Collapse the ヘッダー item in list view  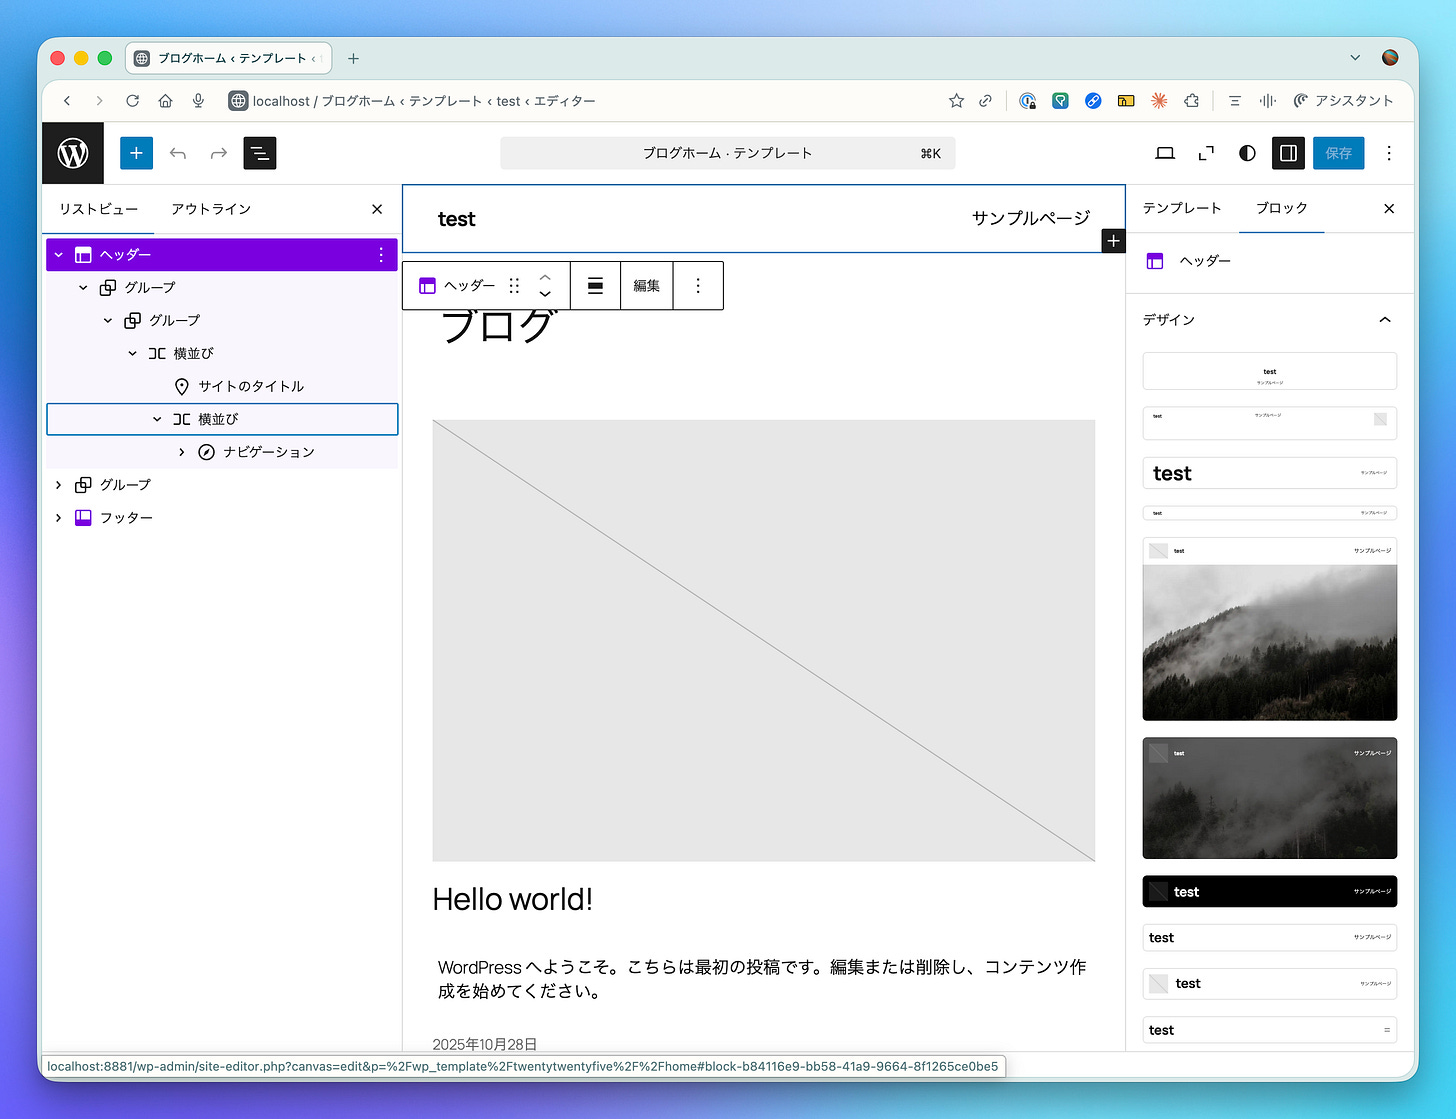click(59, 255)
